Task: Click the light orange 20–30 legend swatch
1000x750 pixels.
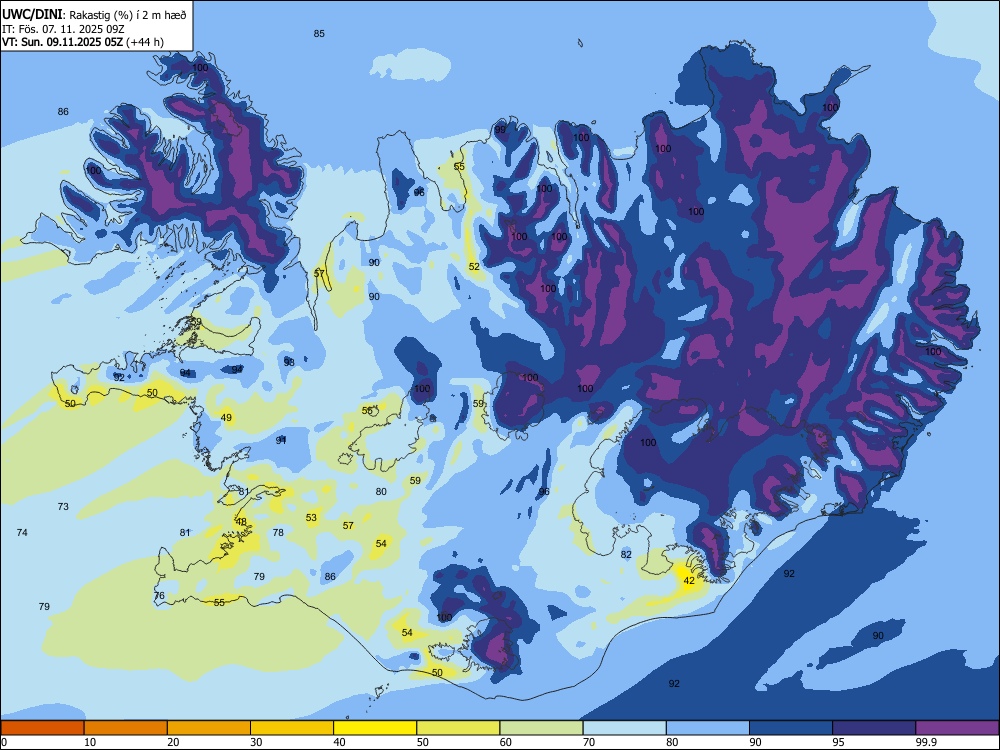Action: point(209,728)
